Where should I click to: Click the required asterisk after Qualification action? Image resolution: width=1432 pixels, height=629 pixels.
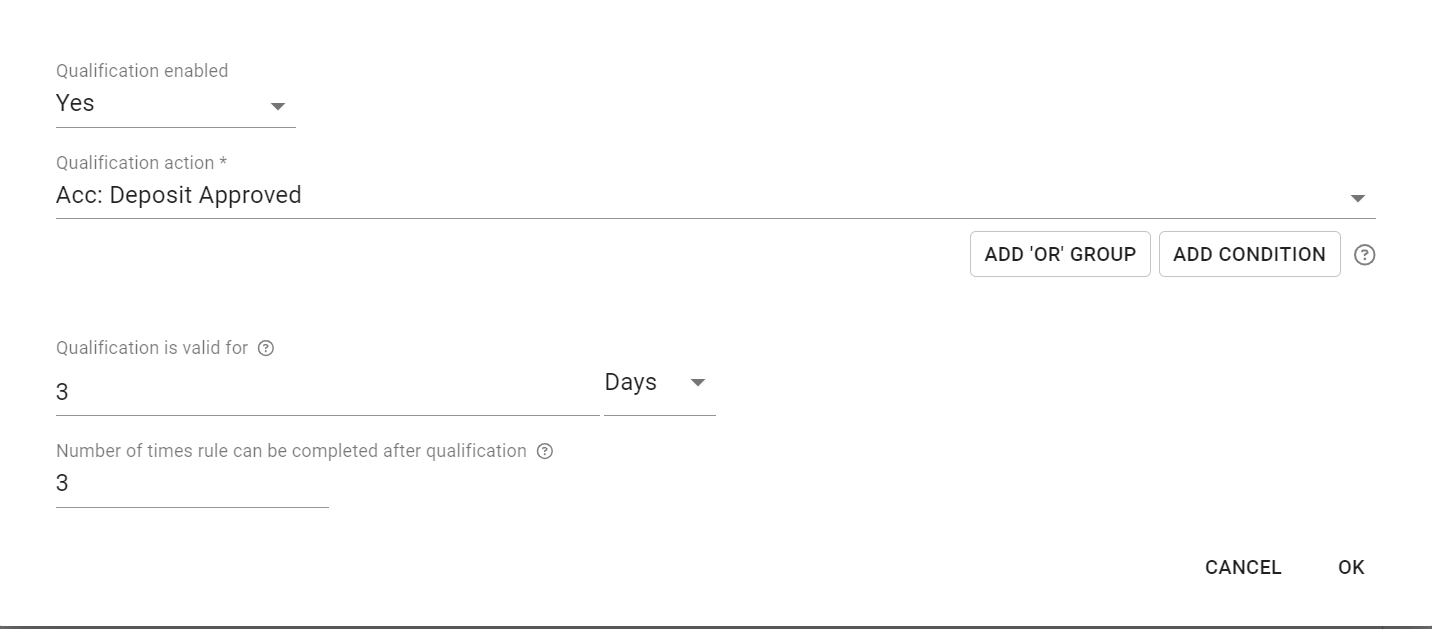(223, 162)
